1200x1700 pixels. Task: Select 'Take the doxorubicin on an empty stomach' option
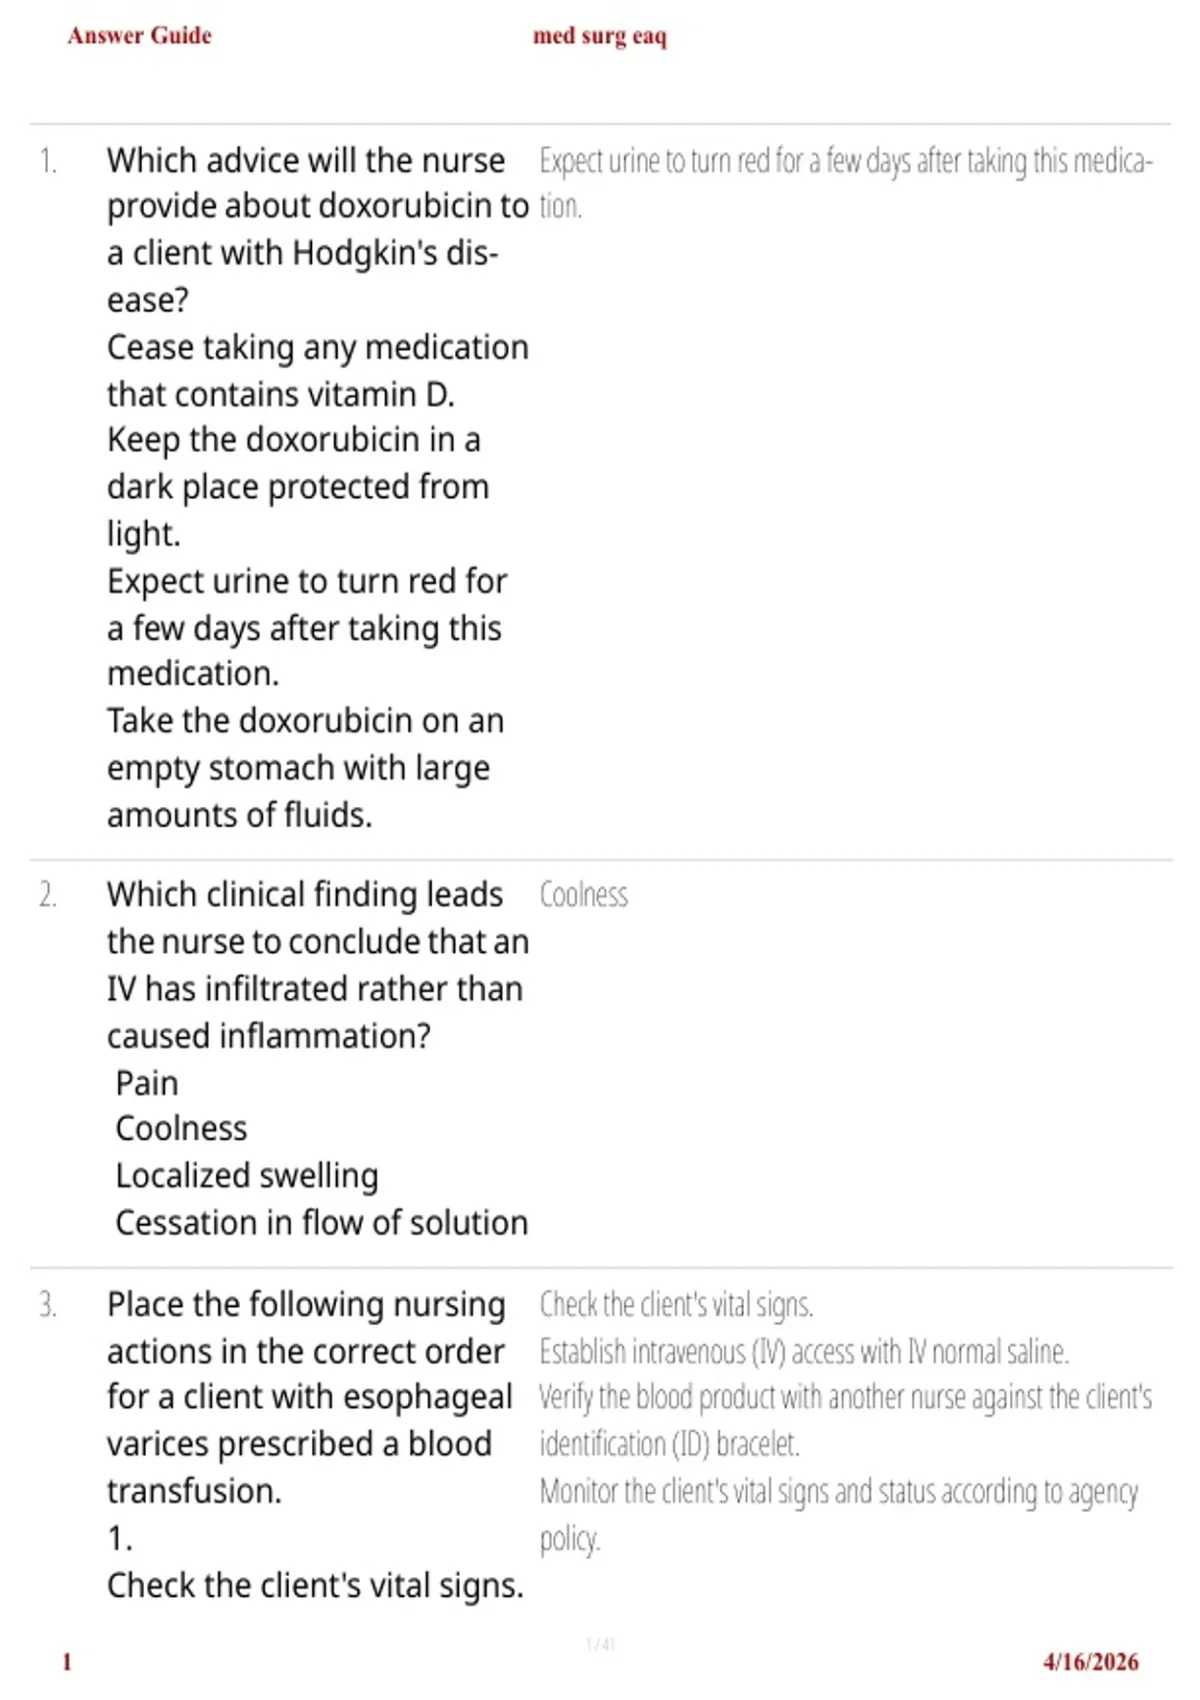coord(305,767)
